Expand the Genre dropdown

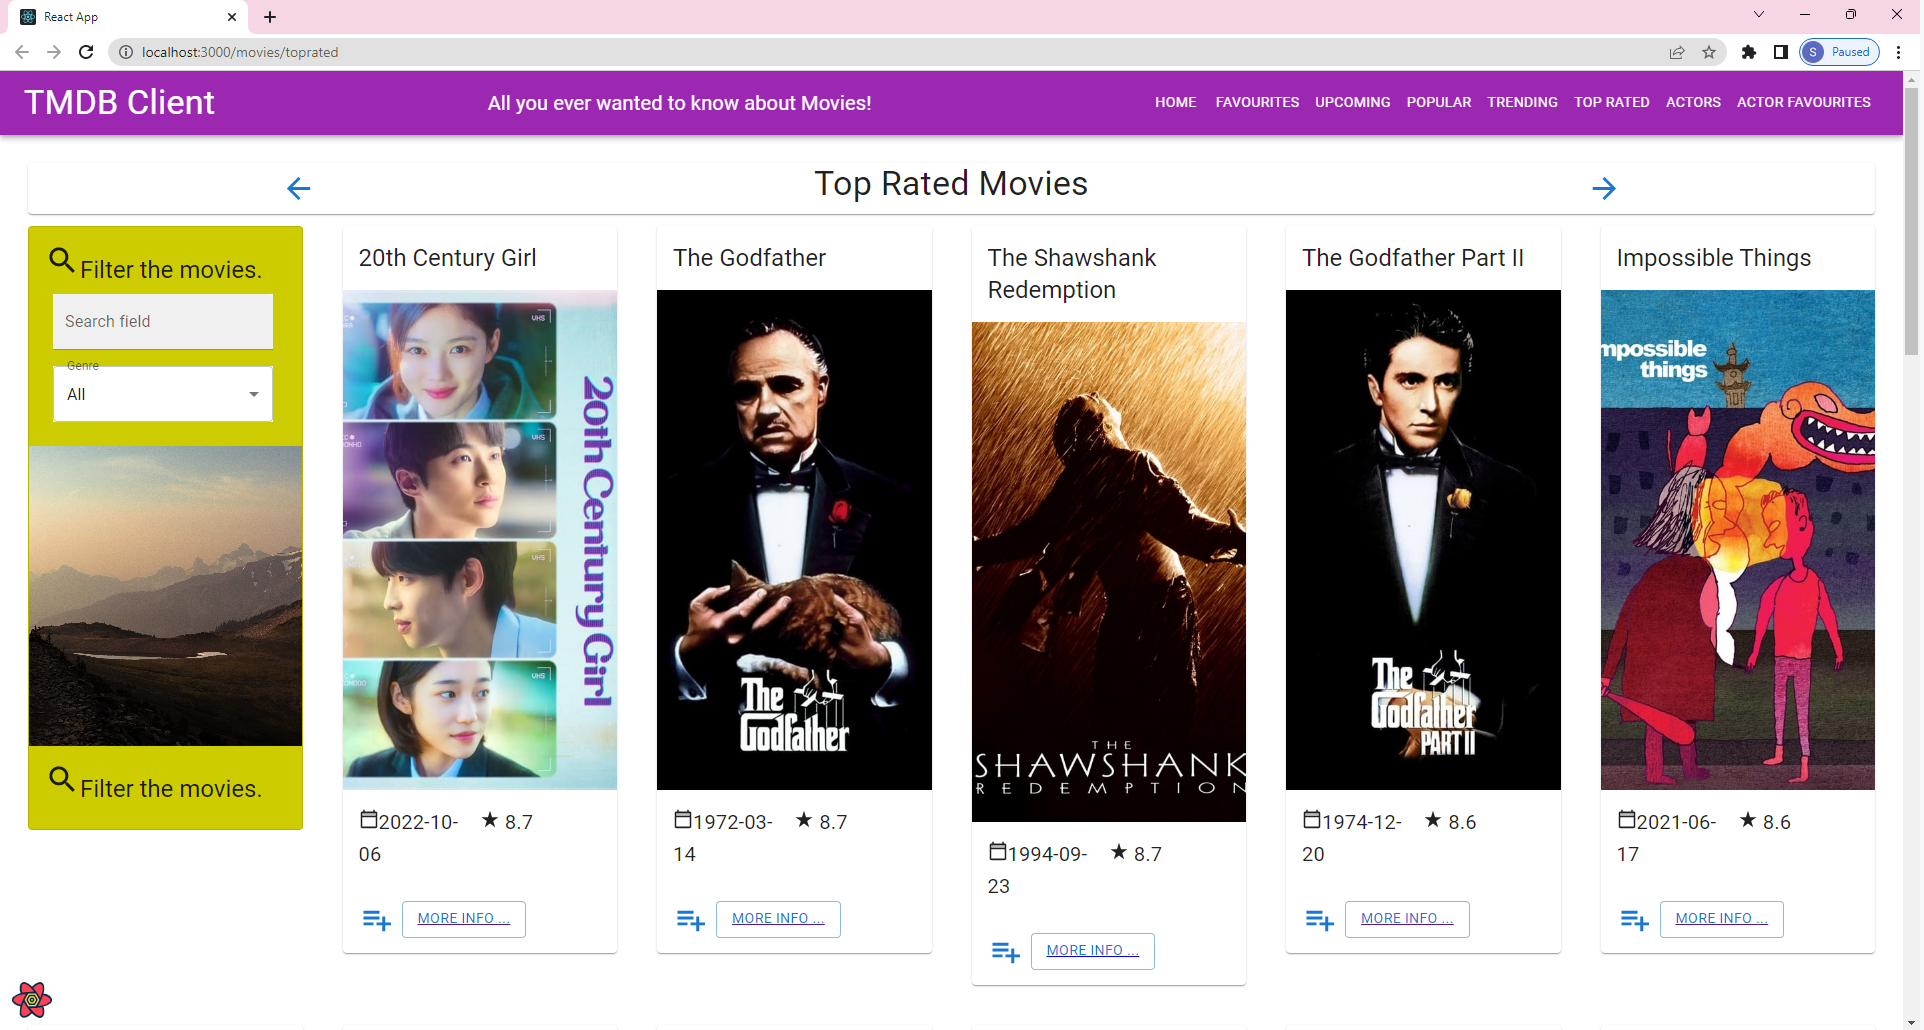point(163,394)
